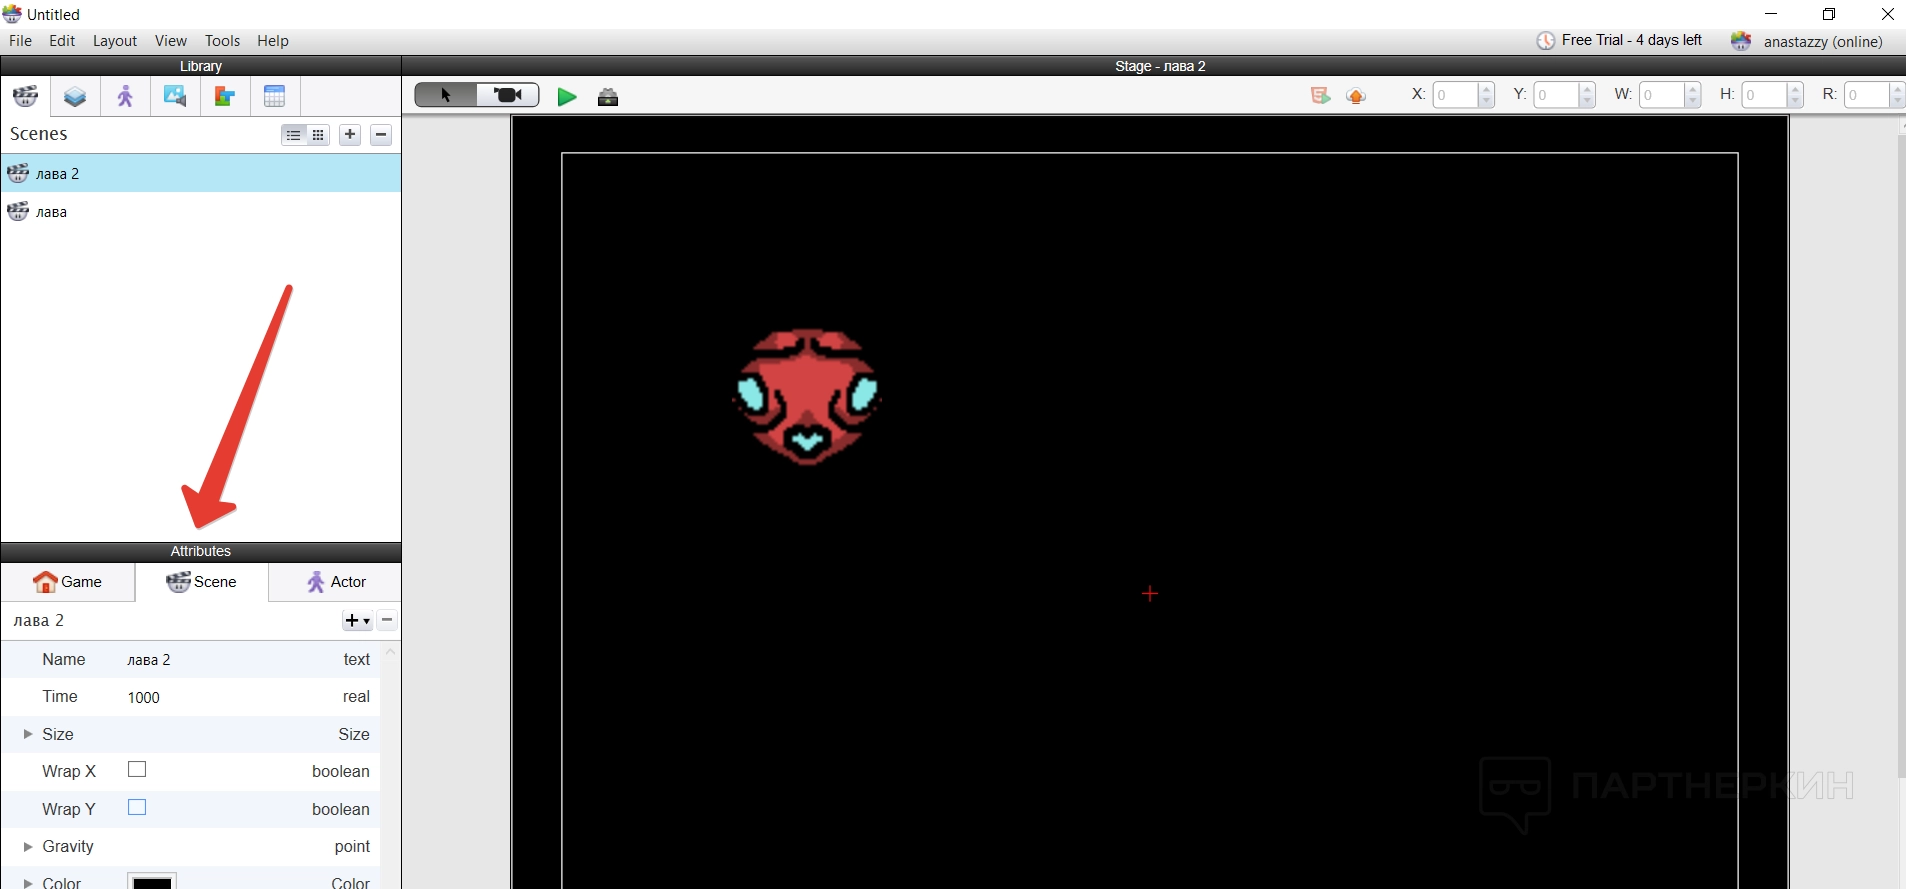This screenshot has height=889, width=1906.
Task: Switch to Game attributes tab
Action: [68, 582]
